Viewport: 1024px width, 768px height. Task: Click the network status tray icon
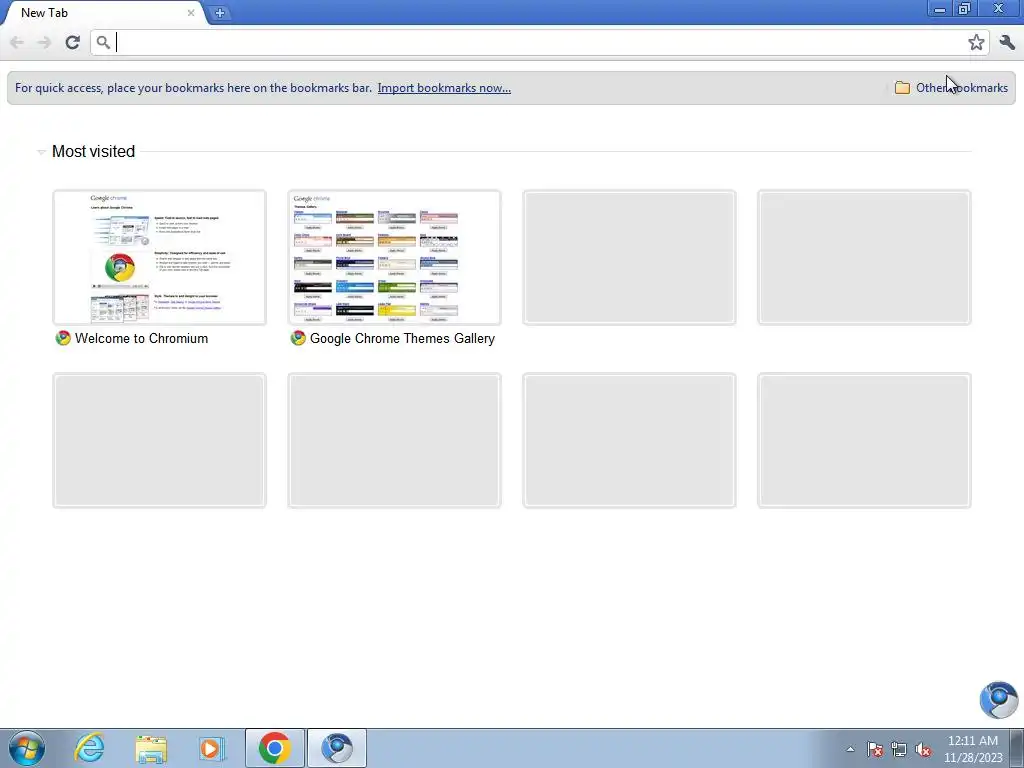(899, 749)
